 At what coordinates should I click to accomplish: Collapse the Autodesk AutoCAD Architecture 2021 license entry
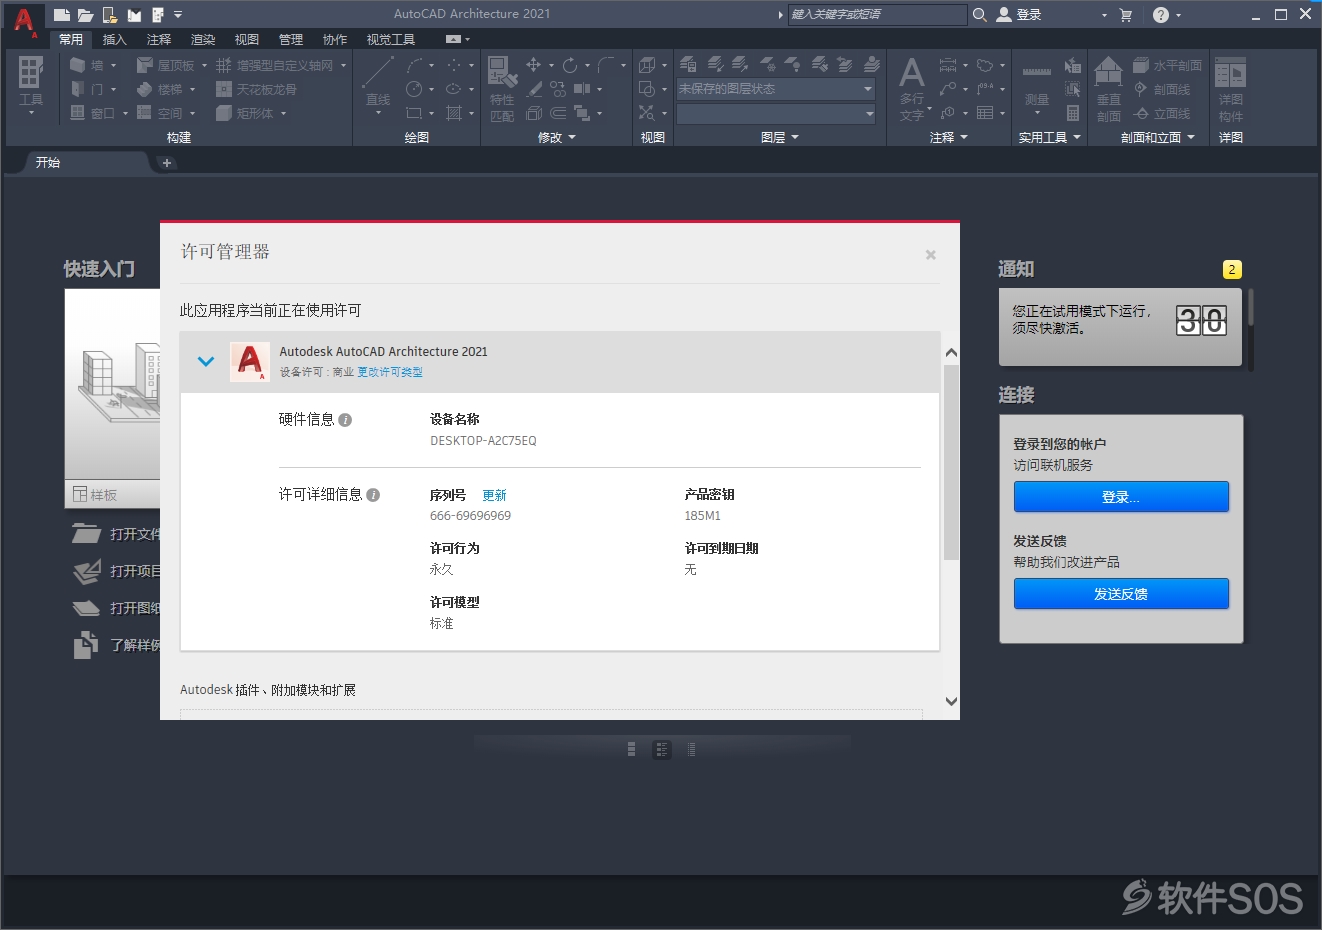tap(206, 361)
